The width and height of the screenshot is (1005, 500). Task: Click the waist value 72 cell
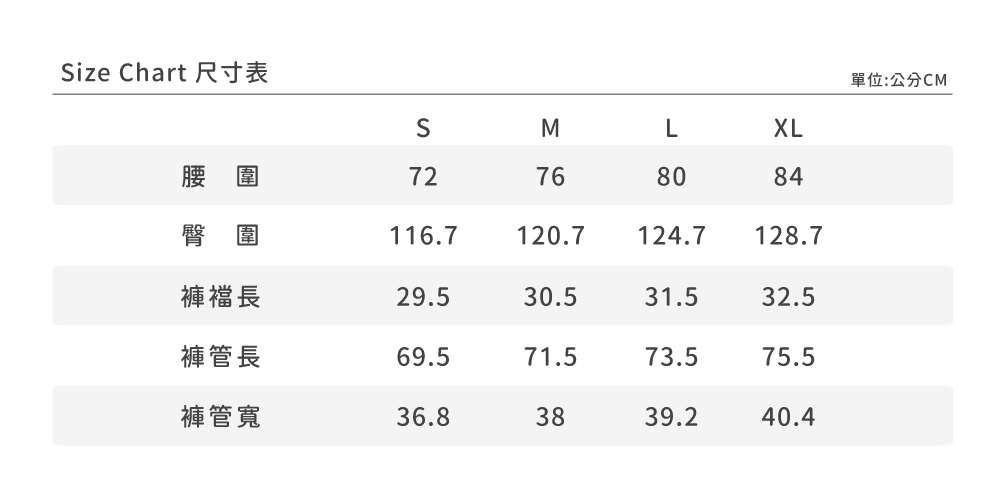[x=423, y=177]
